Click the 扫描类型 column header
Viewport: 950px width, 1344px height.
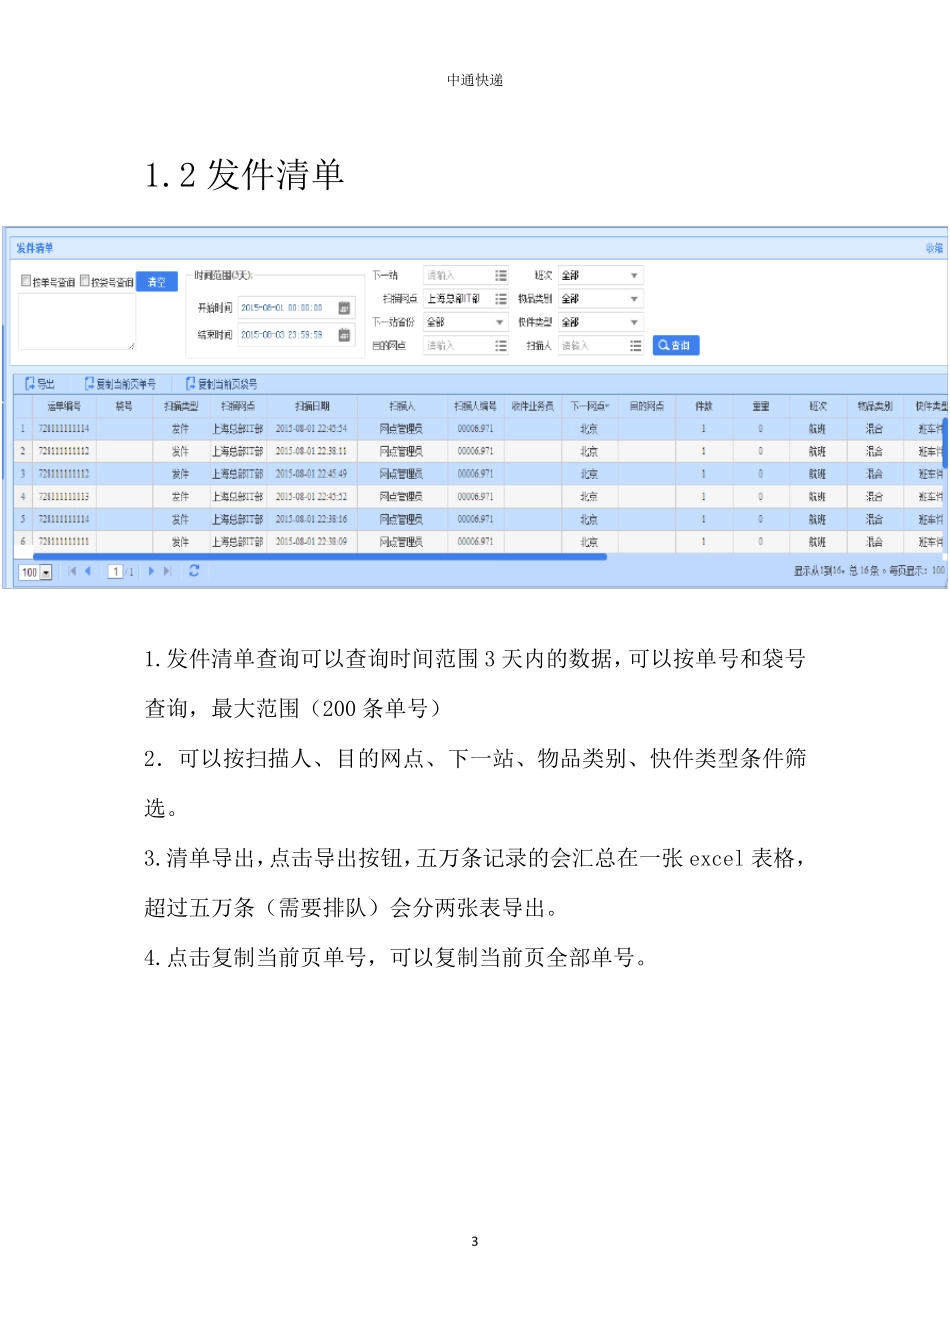(181, 406)
